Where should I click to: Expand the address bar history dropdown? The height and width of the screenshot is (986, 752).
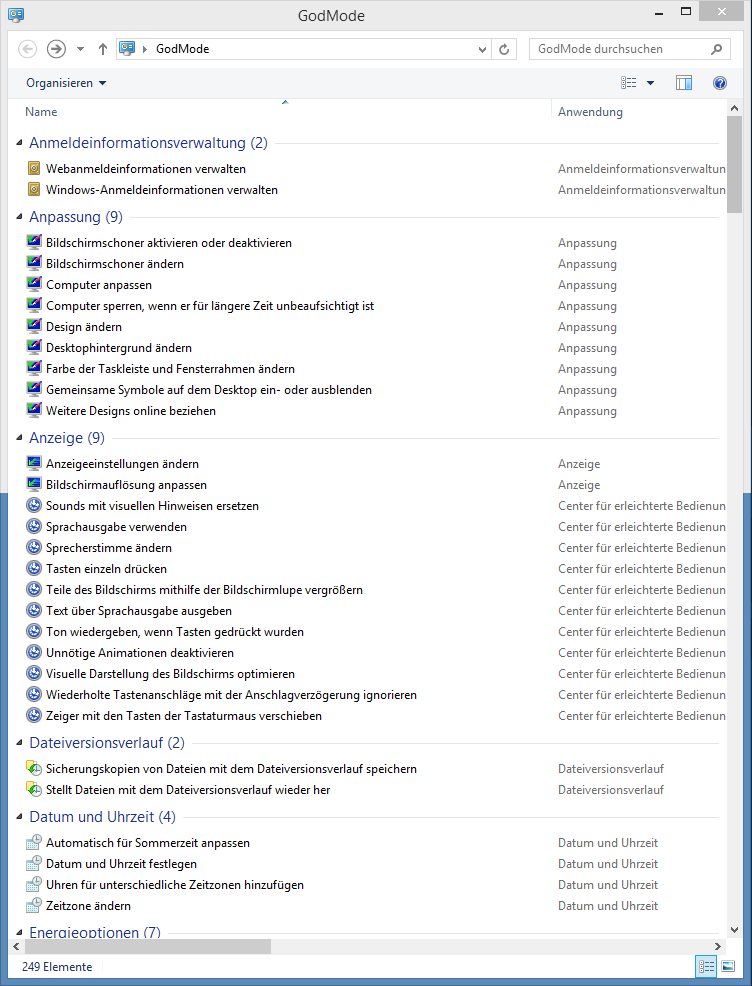(482, 49)
